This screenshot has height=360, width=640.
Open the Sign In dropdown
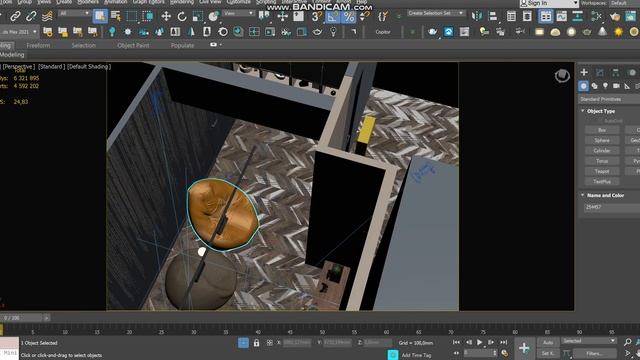pos(549,3)
